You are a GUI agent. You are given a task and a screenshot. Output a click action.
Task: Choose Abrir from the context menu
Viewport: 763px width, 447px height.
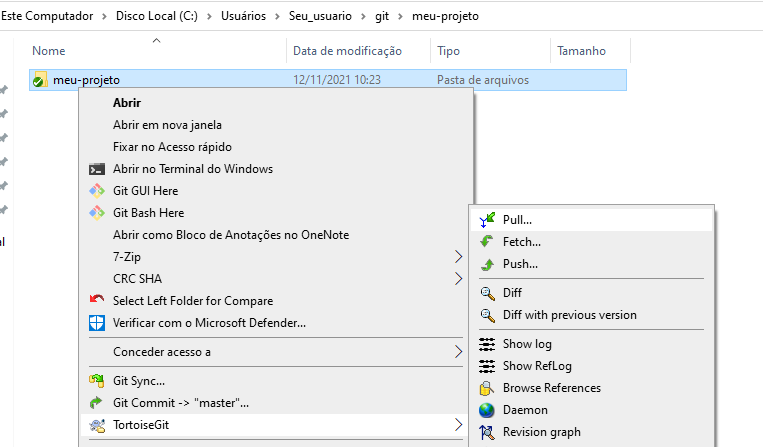pyautogui.click(x=275, y=103)
